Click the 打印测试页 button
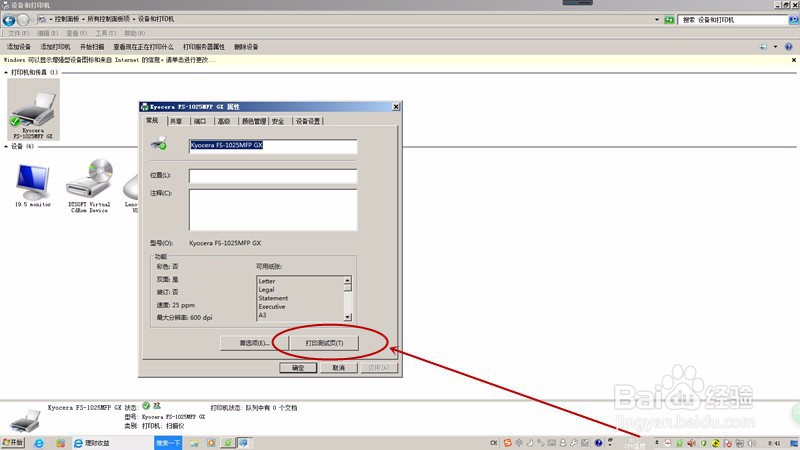The width and height of the screenshot is (800, 450). (x=324, y=343)
